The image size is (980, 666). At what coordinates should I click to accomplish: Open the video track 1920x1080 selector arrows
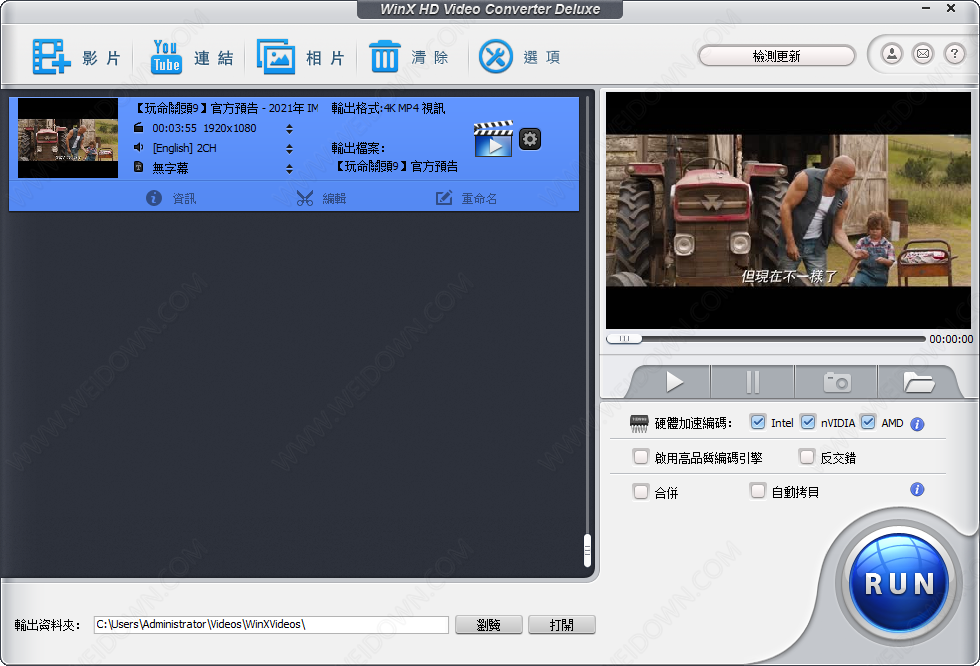point(289,129)
